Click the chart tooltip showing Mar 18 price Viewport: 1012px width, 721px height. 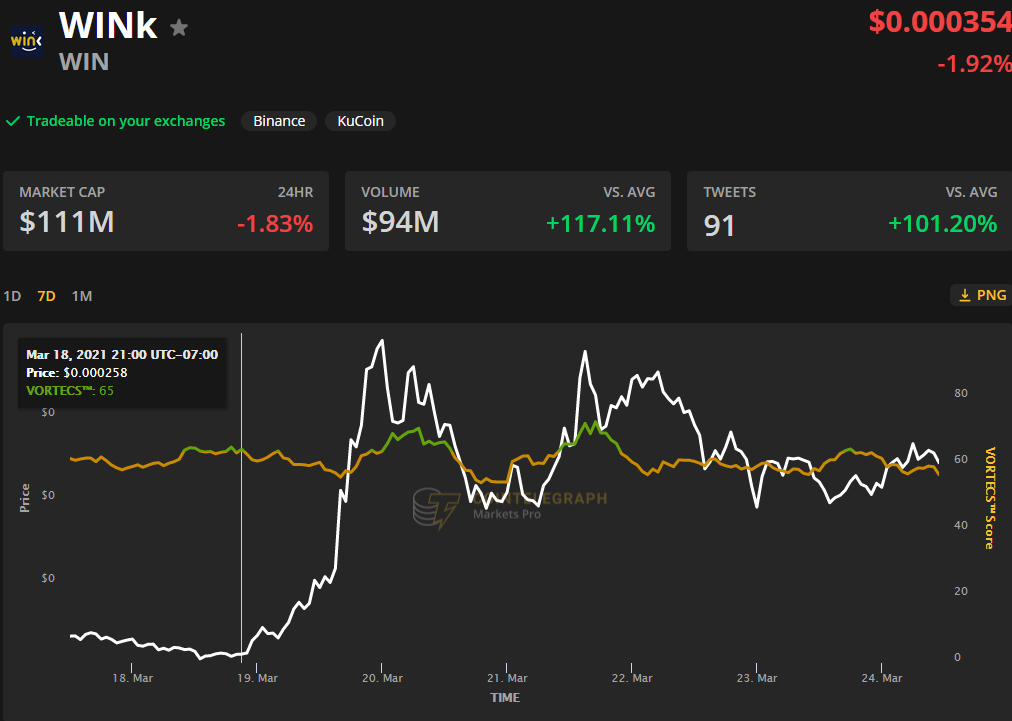coord(123,371)
